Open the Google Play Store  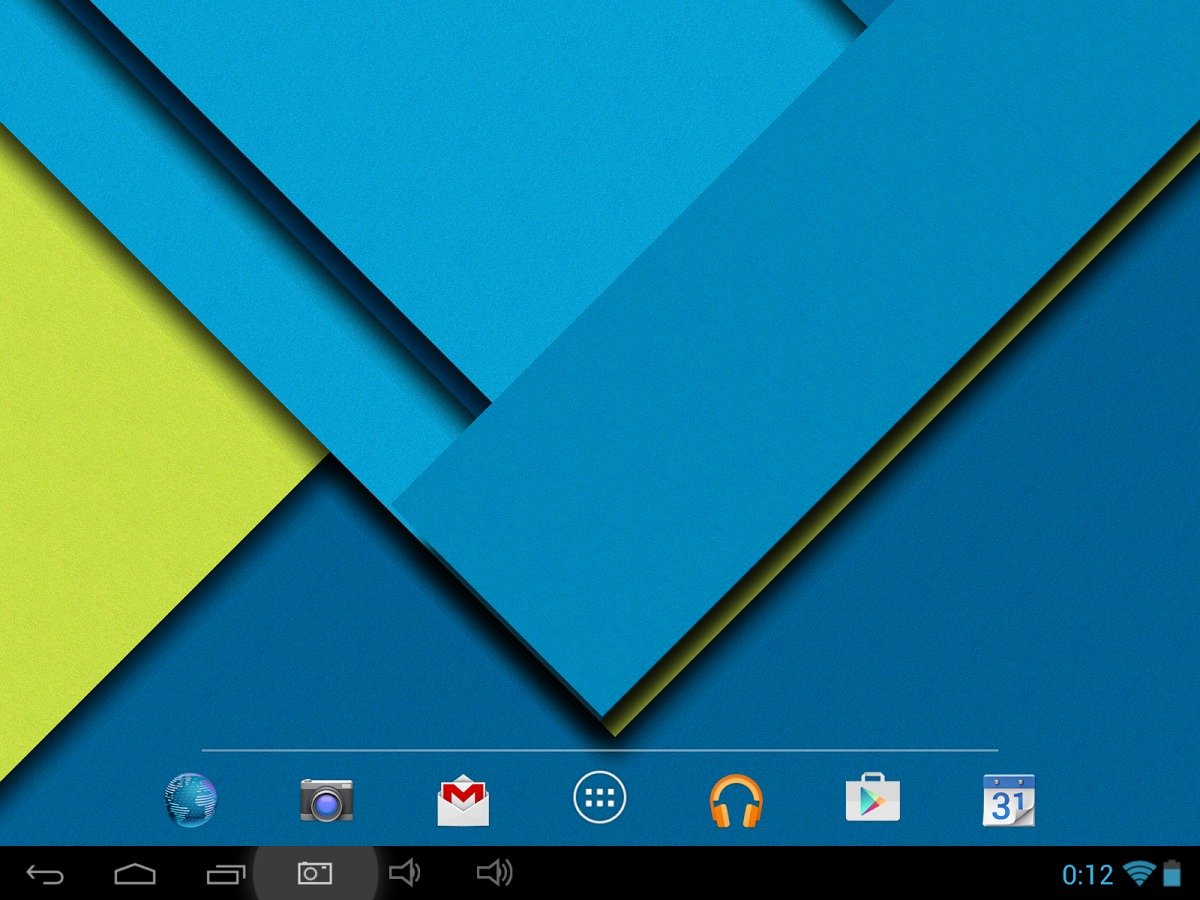[x=872, y=799]
